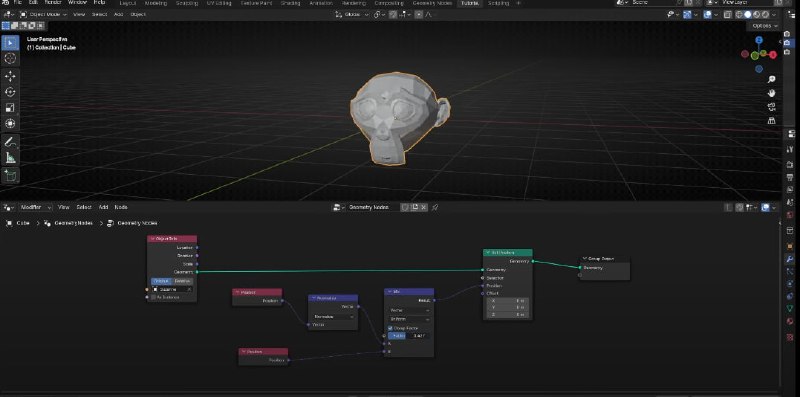Screen dimensions: 800x397
Task: Open the Global transform orientation dropdown
Action: [352, 14]
